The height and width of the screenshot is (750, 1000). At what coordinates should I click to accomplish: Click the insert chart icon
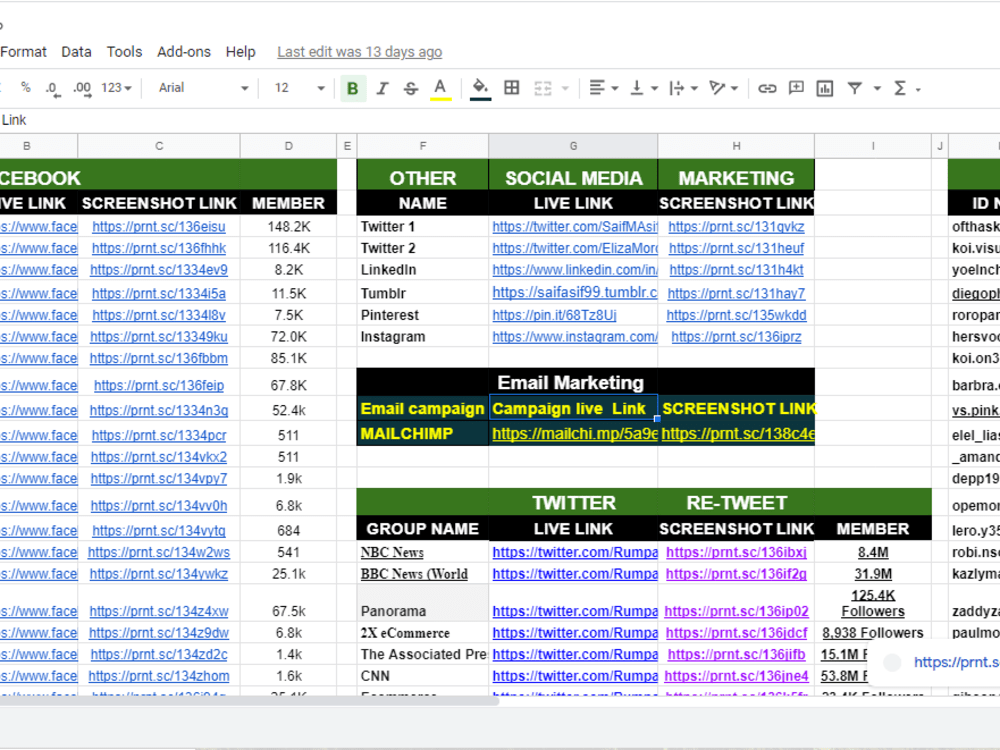tap(825, 88)
